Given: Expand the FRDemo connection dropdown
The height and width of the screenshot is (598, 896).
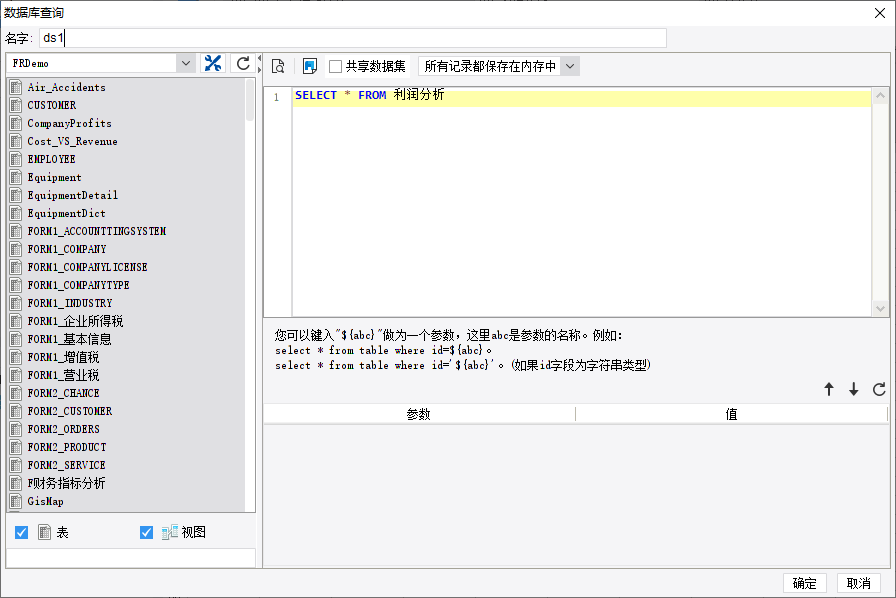Looking at the screenshot, I should [x=186, y=63].
